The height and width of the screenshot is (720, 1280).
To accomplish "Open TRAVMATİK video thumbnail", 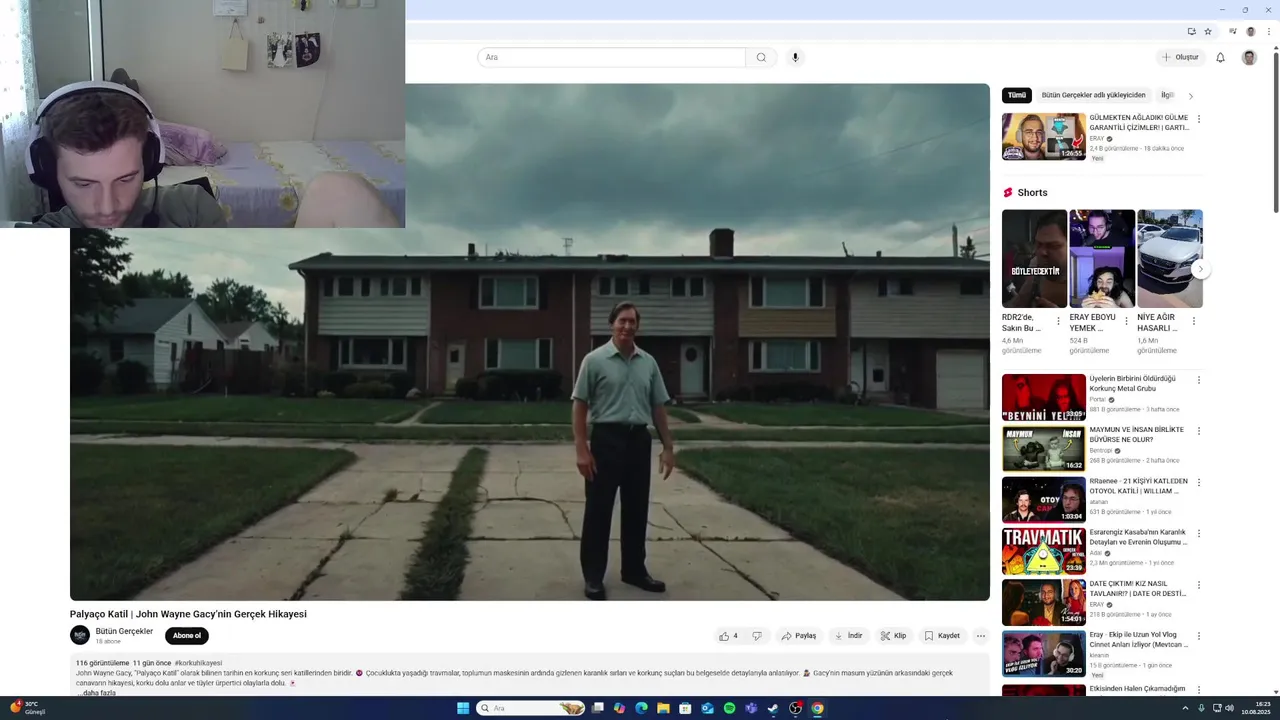I will pyautogui.click(x=1044, y=551).
